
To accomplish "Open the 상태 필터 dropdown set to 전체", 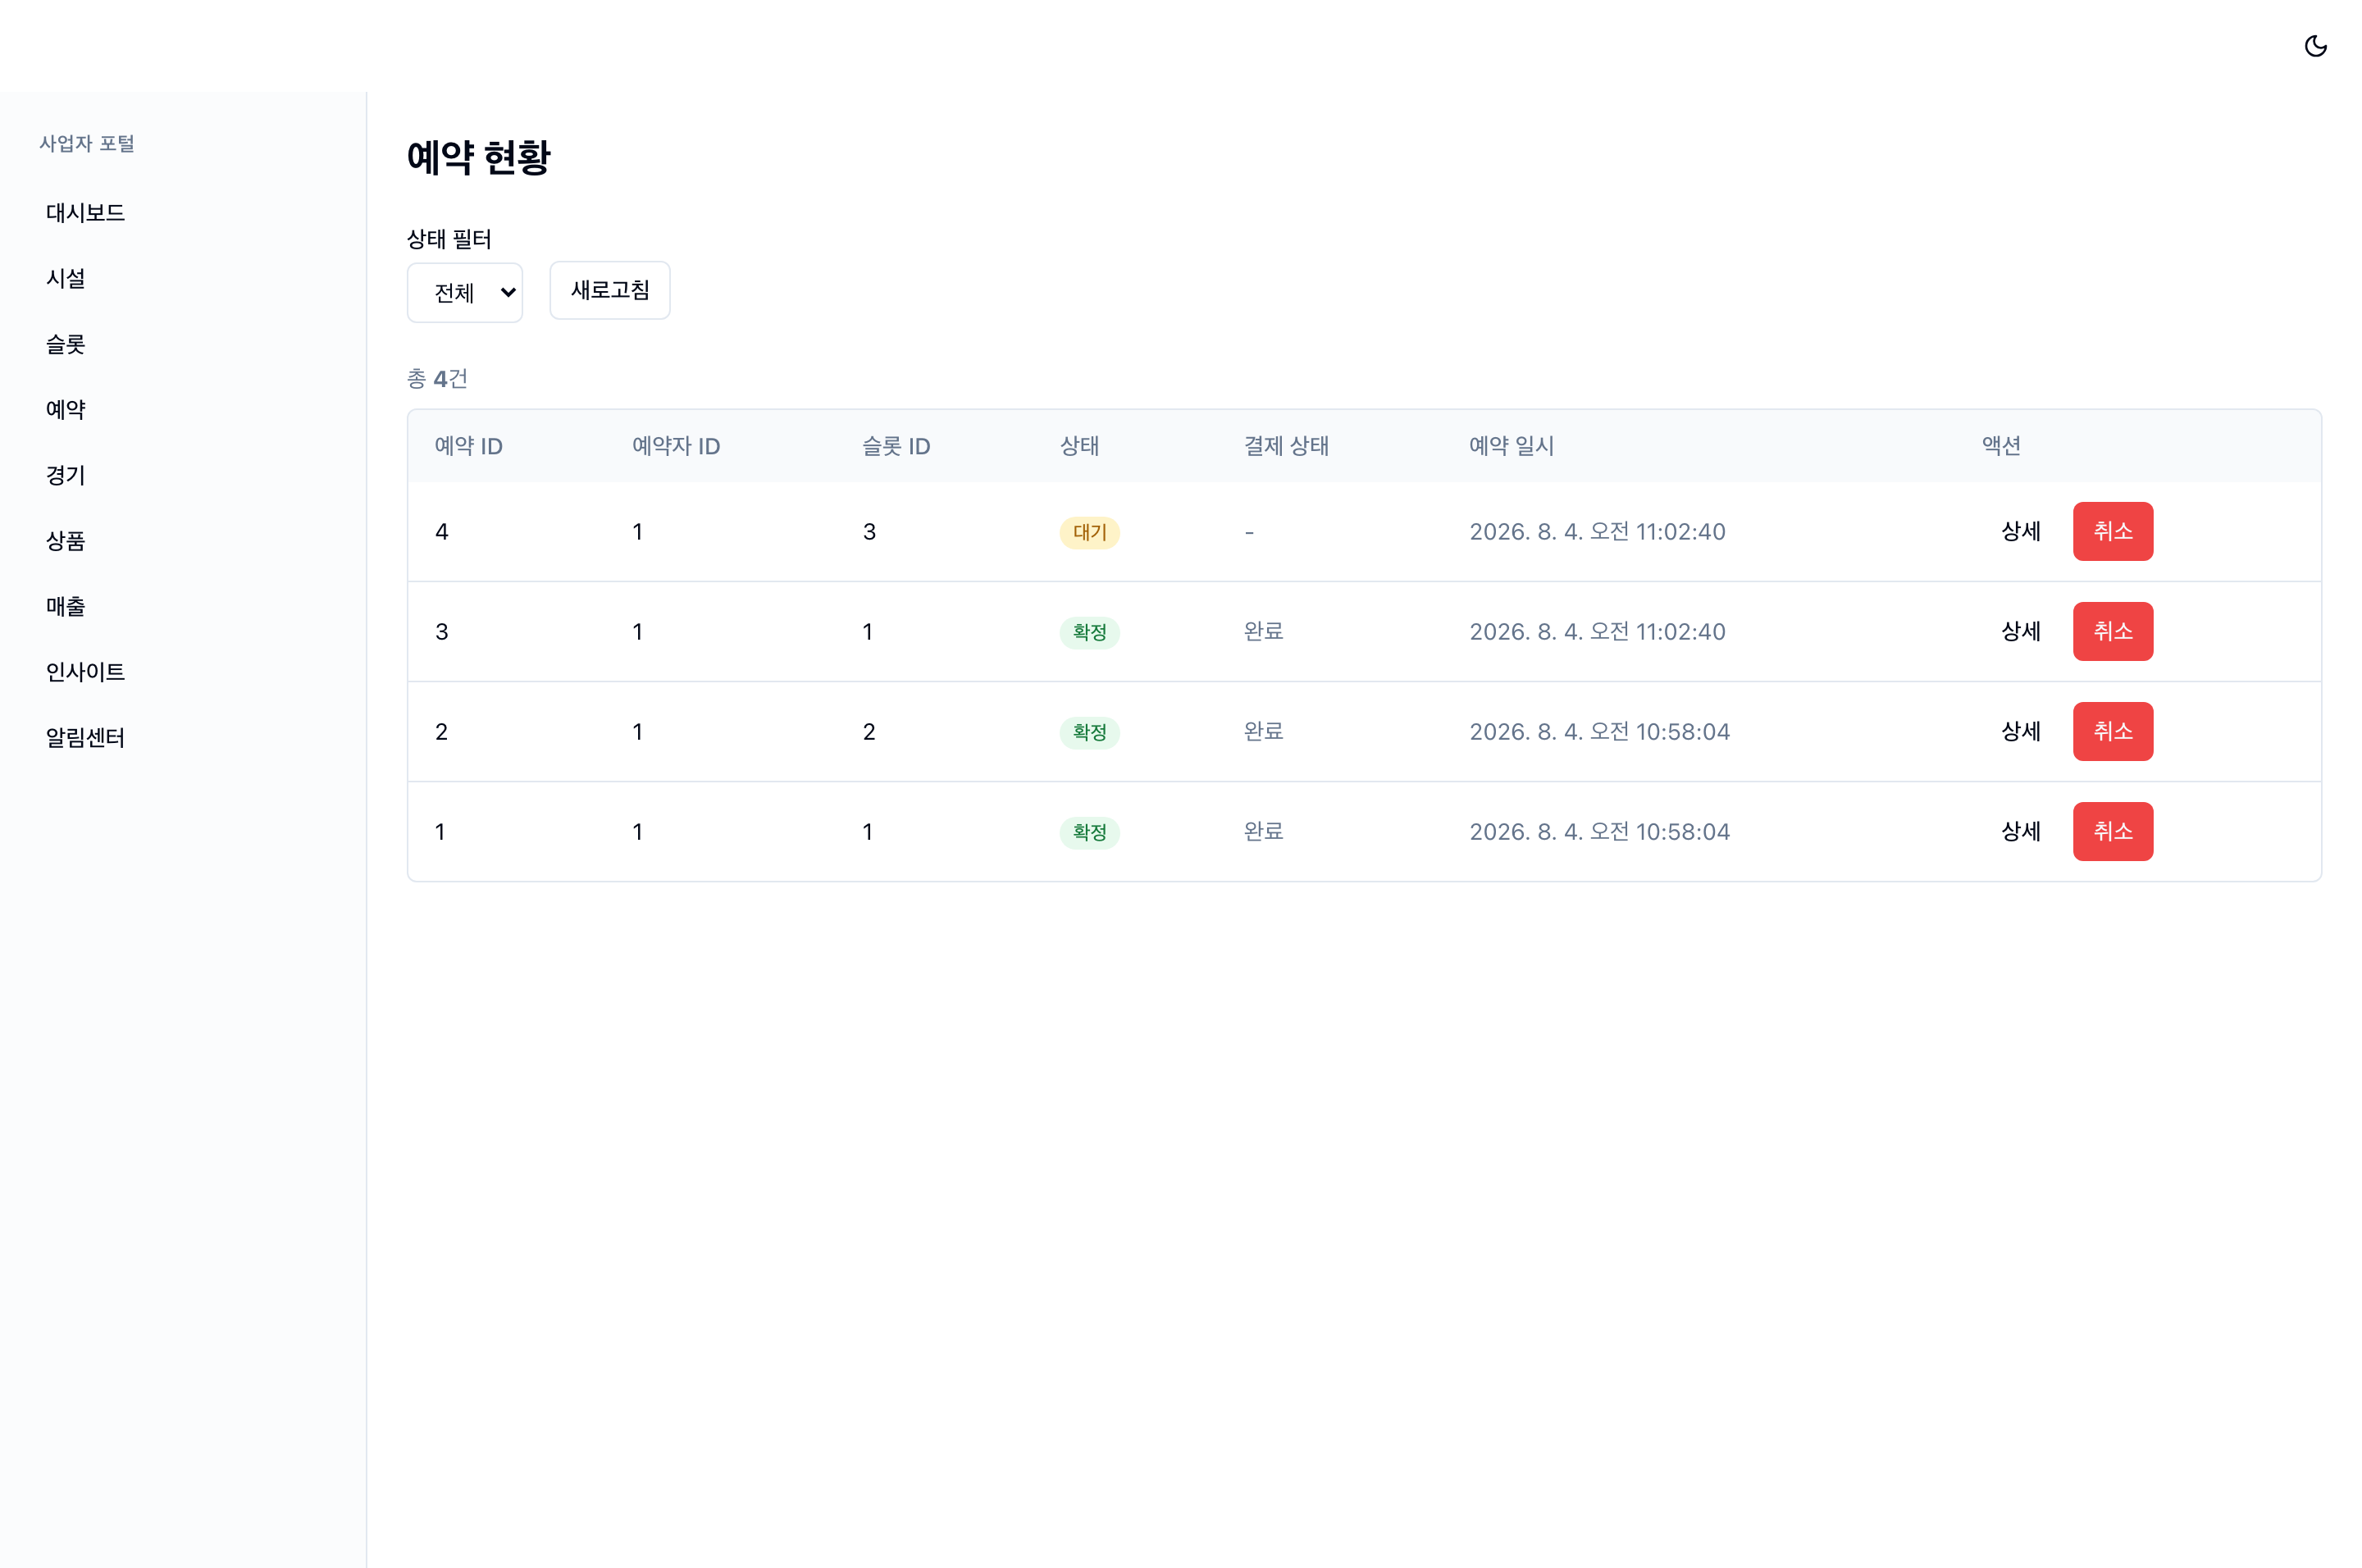I will [x=465, y=292].
